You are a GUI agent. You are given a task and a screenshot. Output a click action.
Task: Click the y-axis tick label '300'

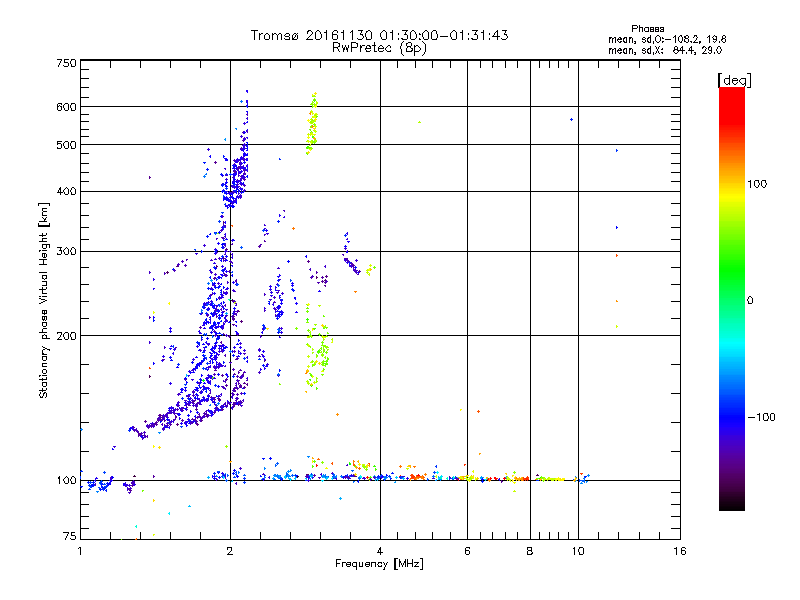66,251
